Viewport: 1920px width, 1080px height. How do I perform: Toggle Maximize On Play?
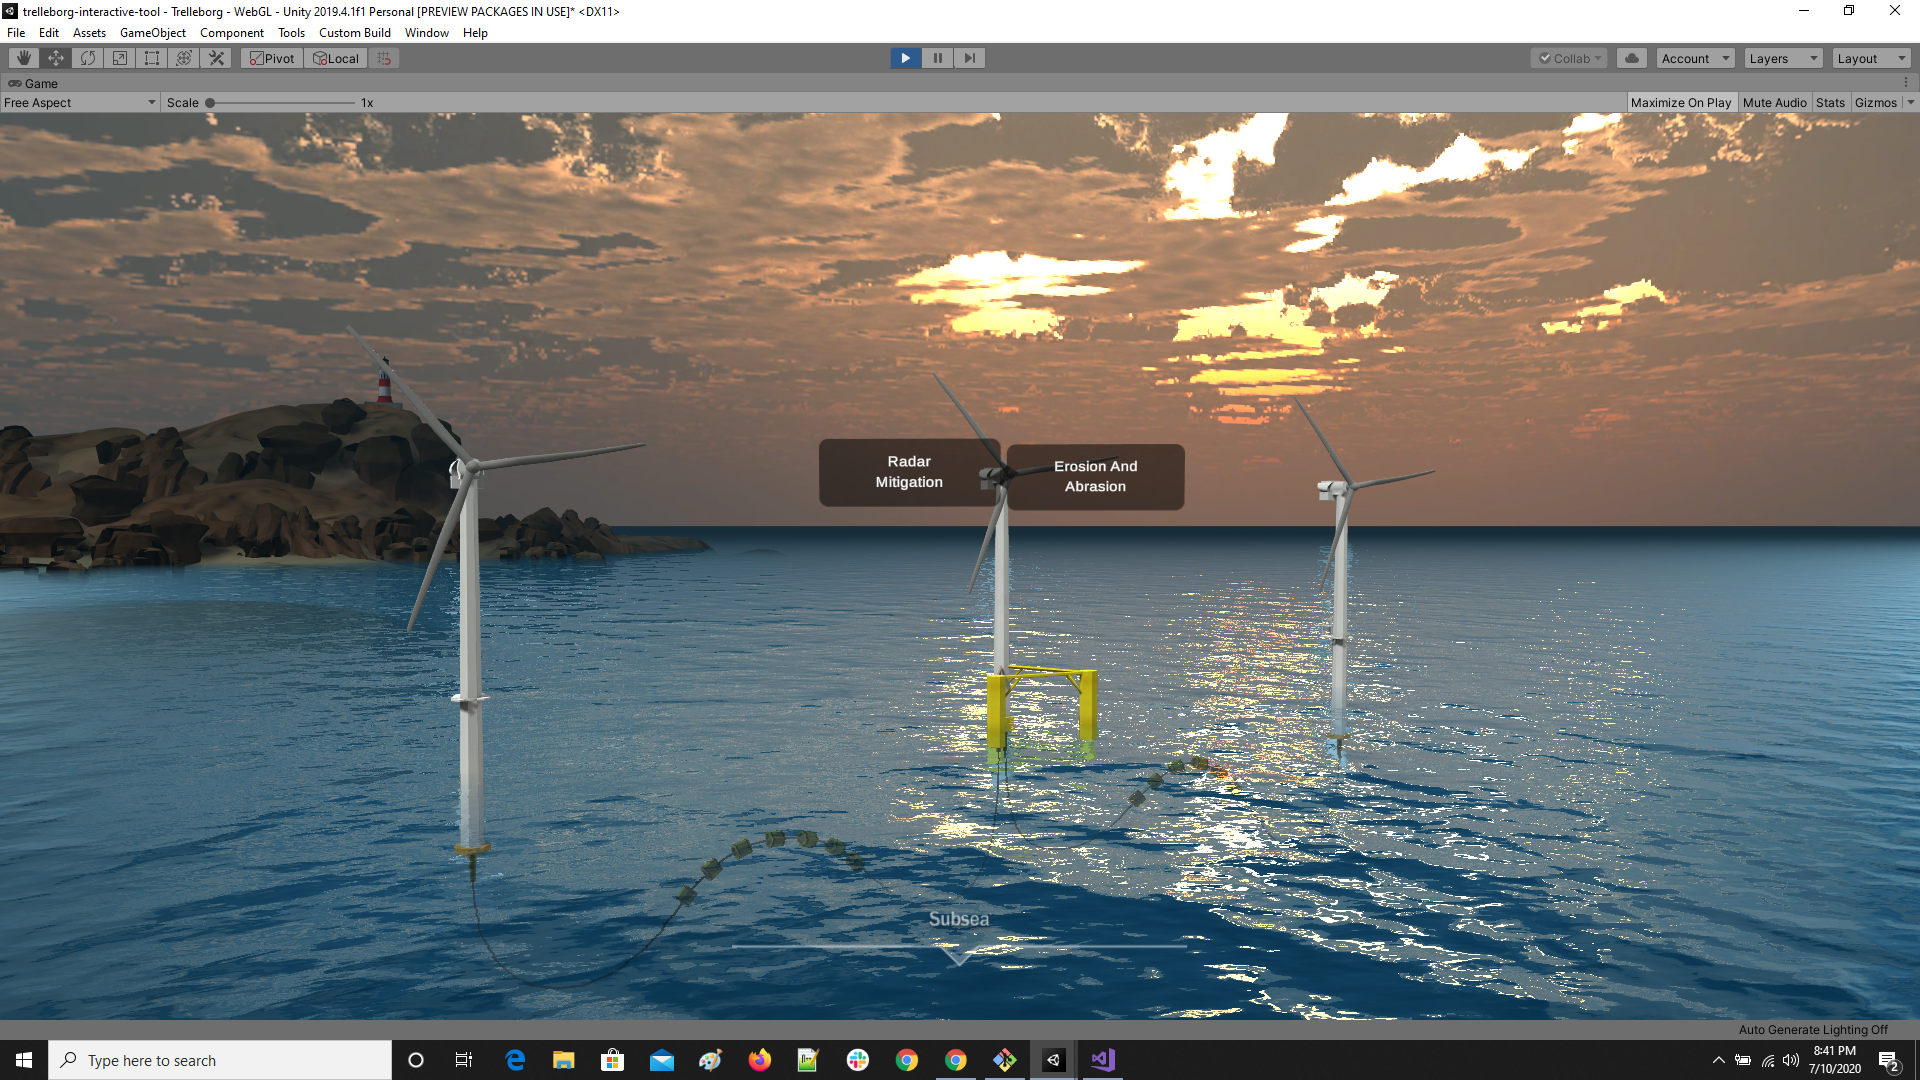pos(1680,102)
